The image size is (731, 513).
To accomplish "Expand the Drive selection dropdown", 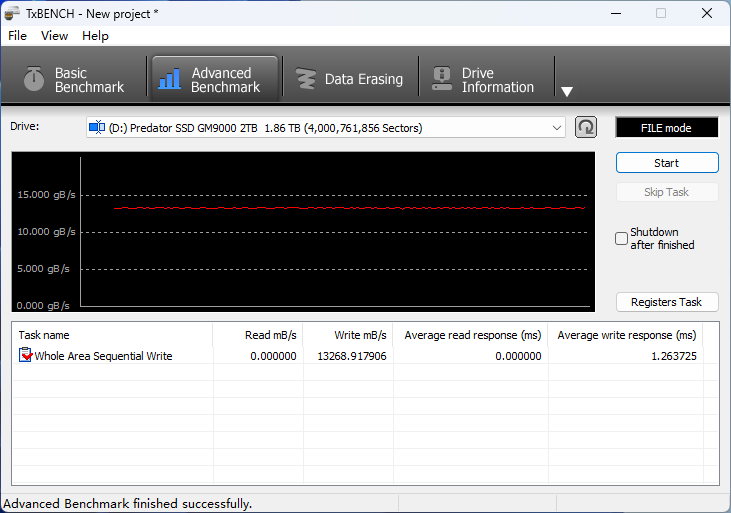I will 557,128.
